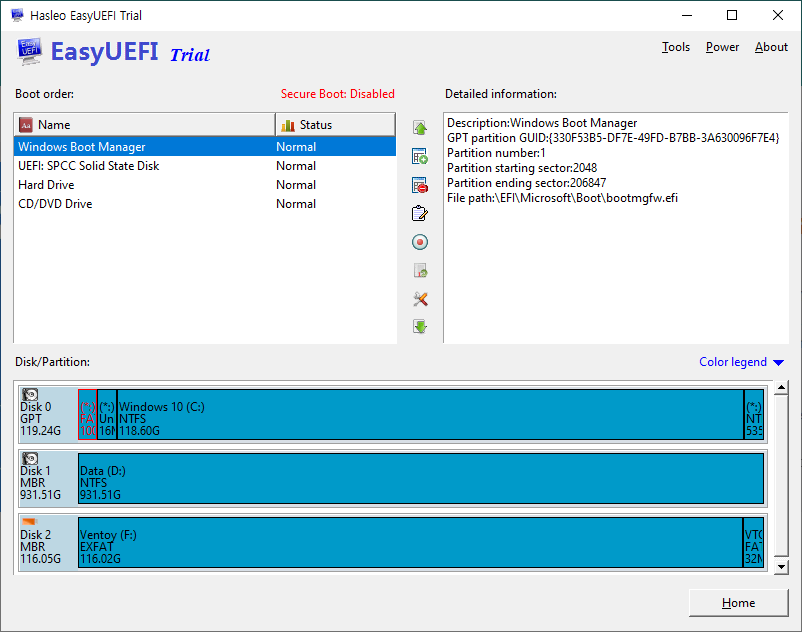802x632 pixels.
Task: Select the Windows 10 (C:) NTFS partition
Action: (x=430, y=414)
